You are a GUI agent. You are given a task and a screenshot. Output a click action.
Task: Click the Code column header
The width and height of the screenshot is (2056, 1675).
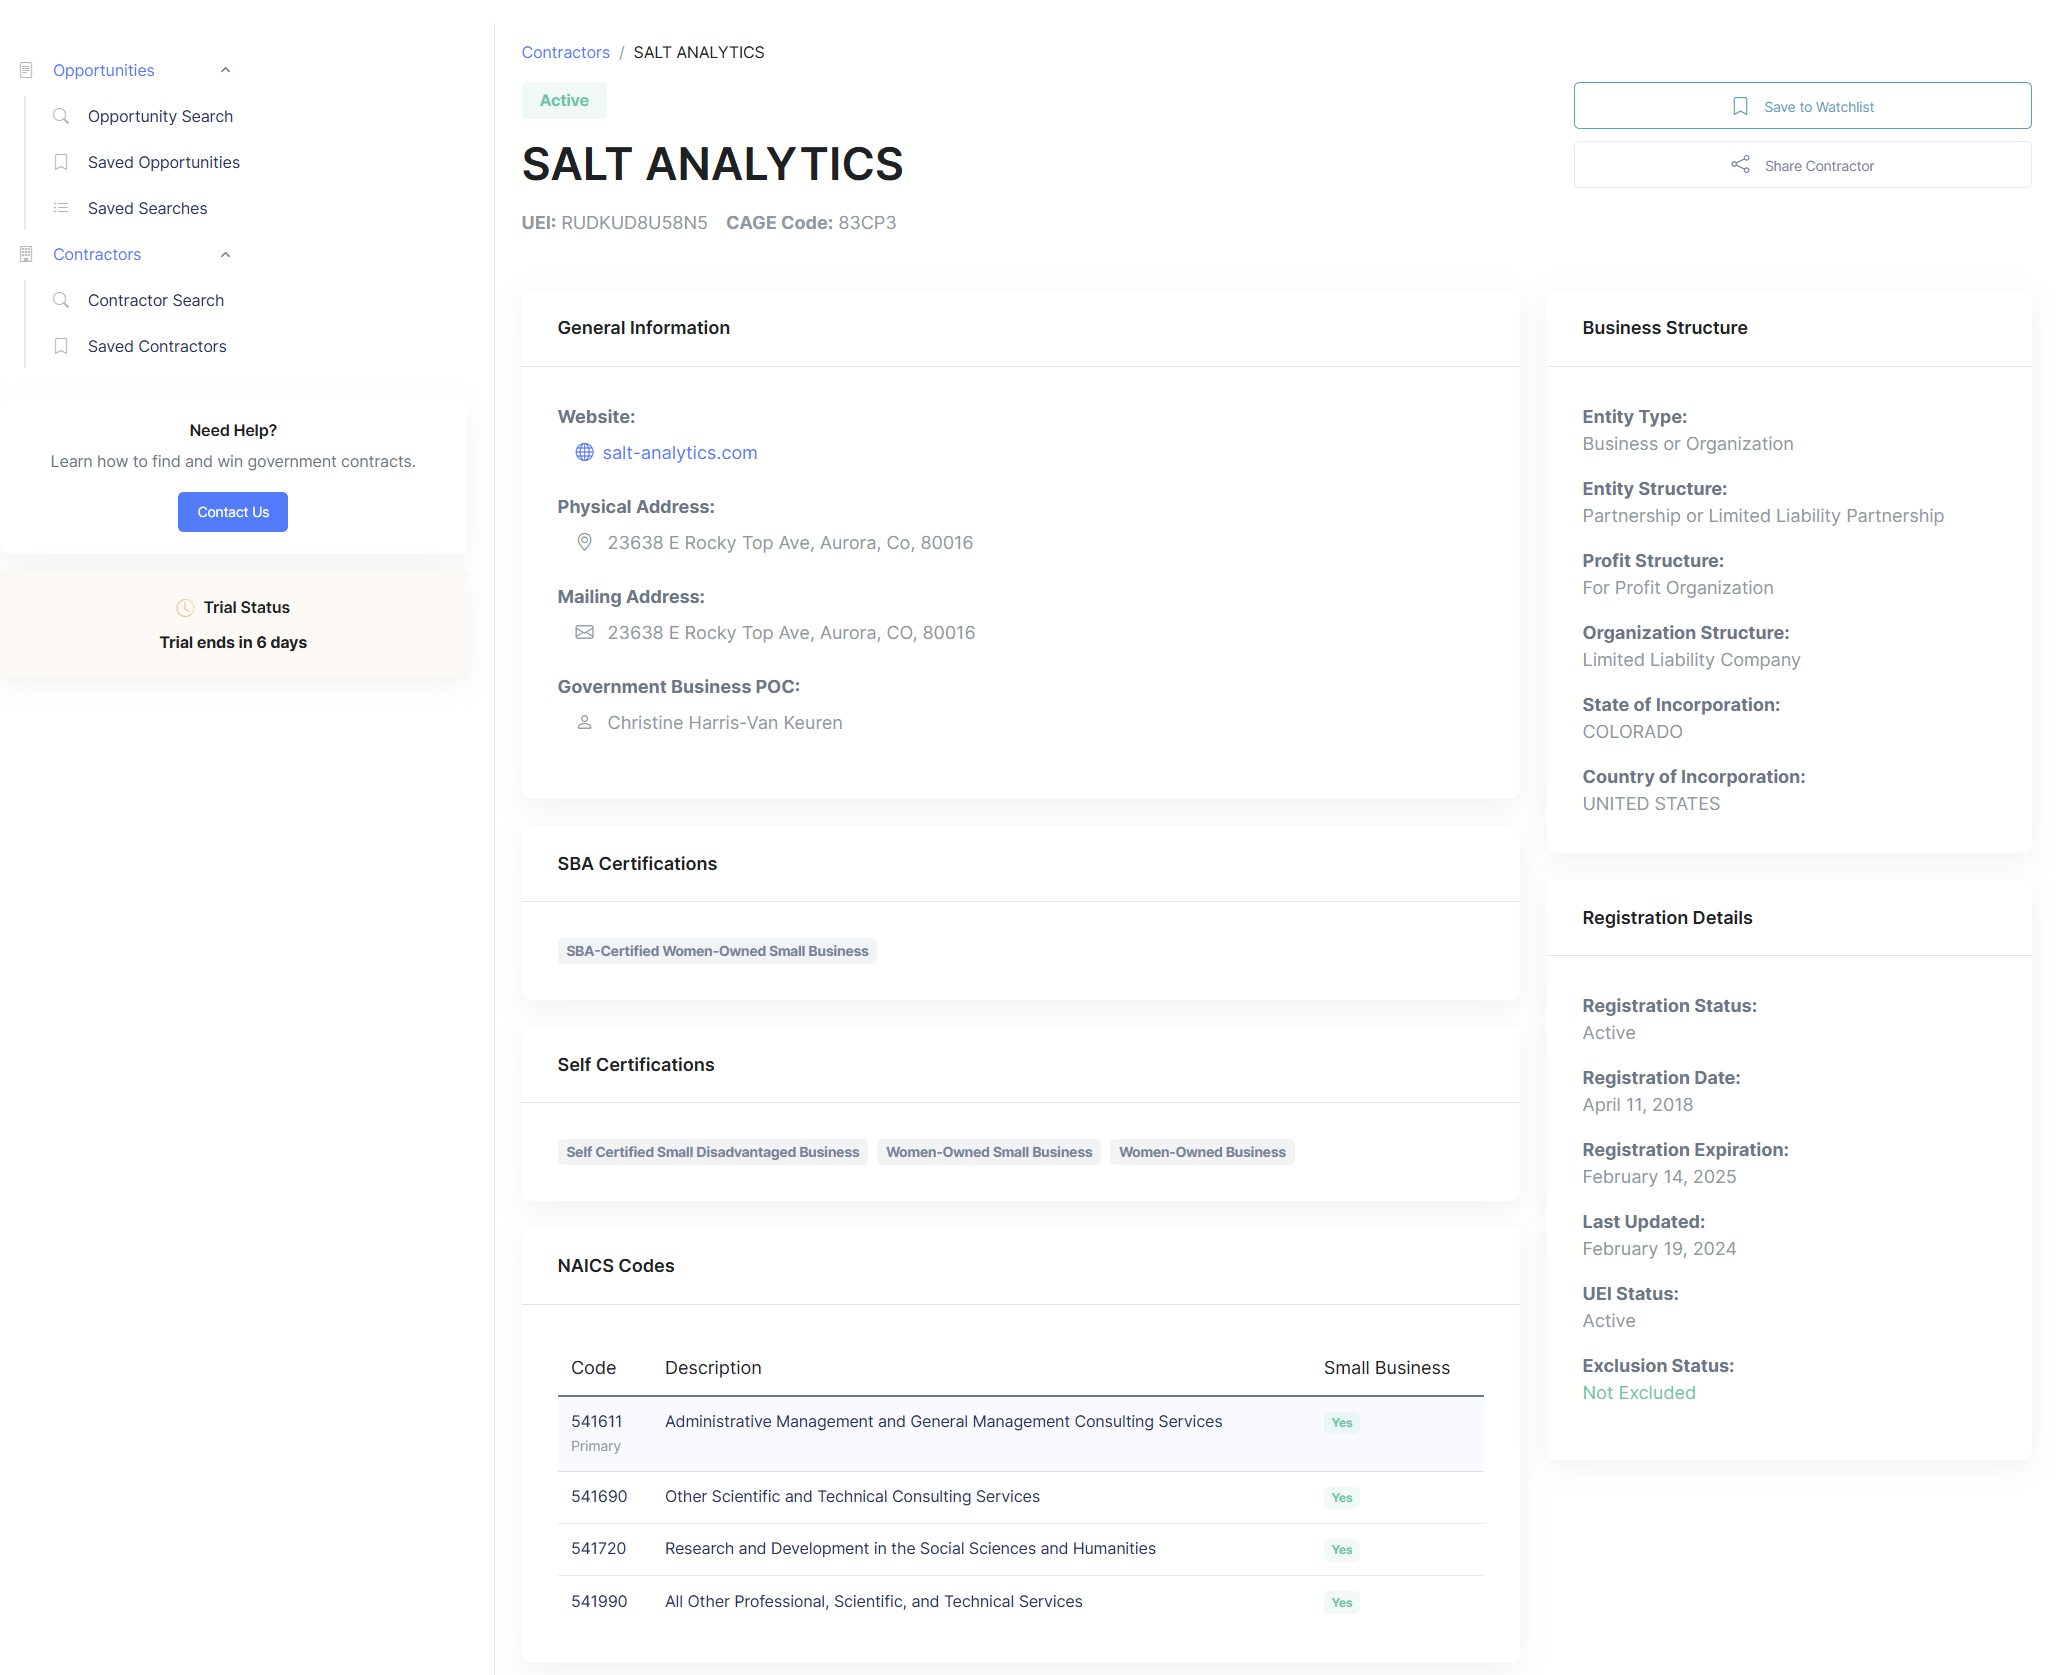tap(594, 1368)
